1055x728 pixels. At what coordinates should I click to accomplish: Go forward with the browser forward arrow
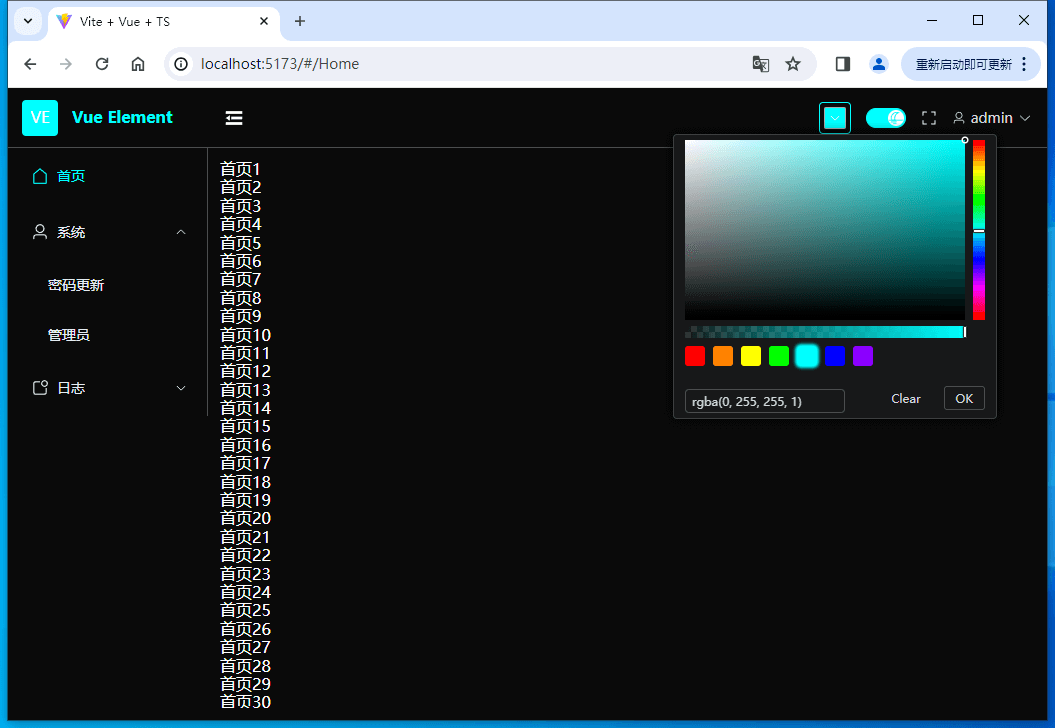pyautogui.click(x=66, y=64)
